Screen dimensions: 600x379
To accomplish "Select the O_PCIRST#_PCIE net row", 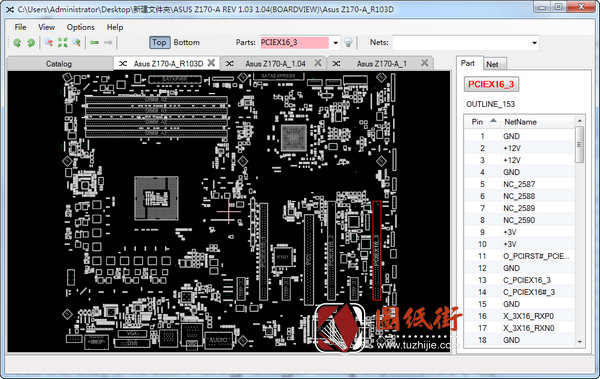I will tap(520, 256).
